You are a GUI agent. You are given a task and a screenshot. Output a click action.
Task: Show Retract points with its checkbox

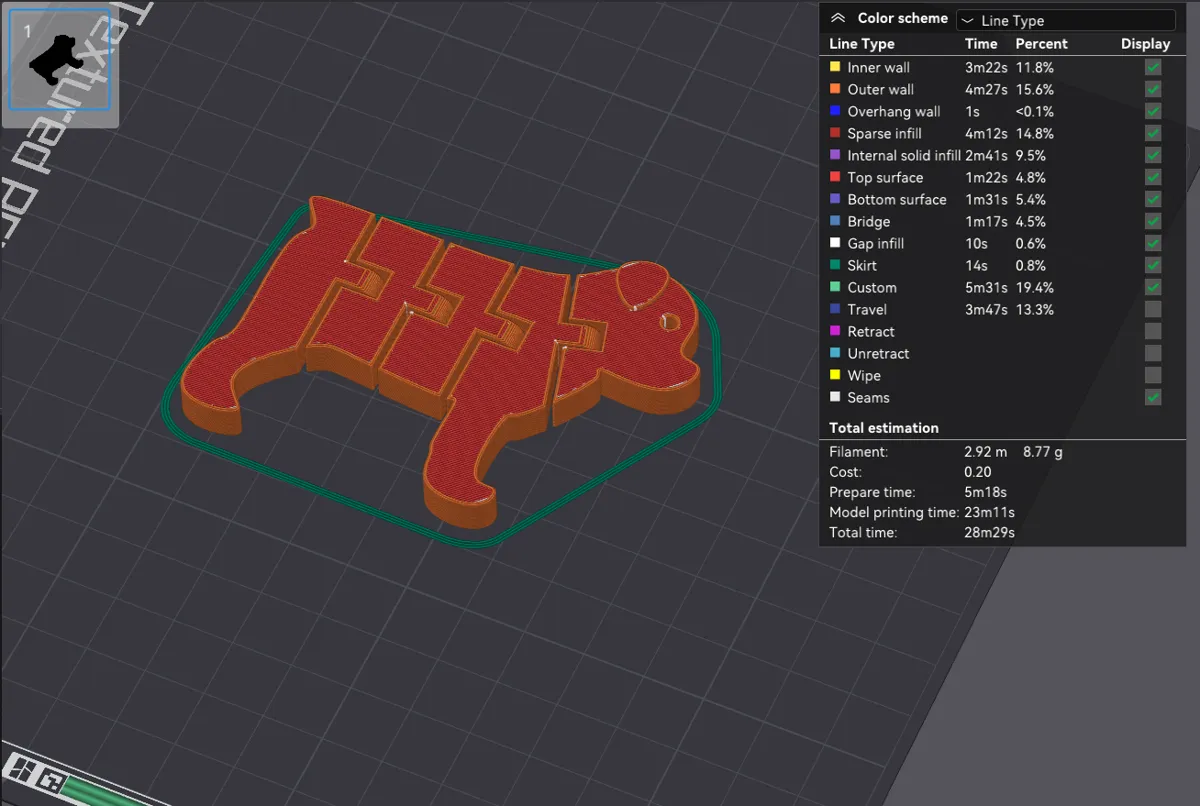click(x=1153, y=331)
